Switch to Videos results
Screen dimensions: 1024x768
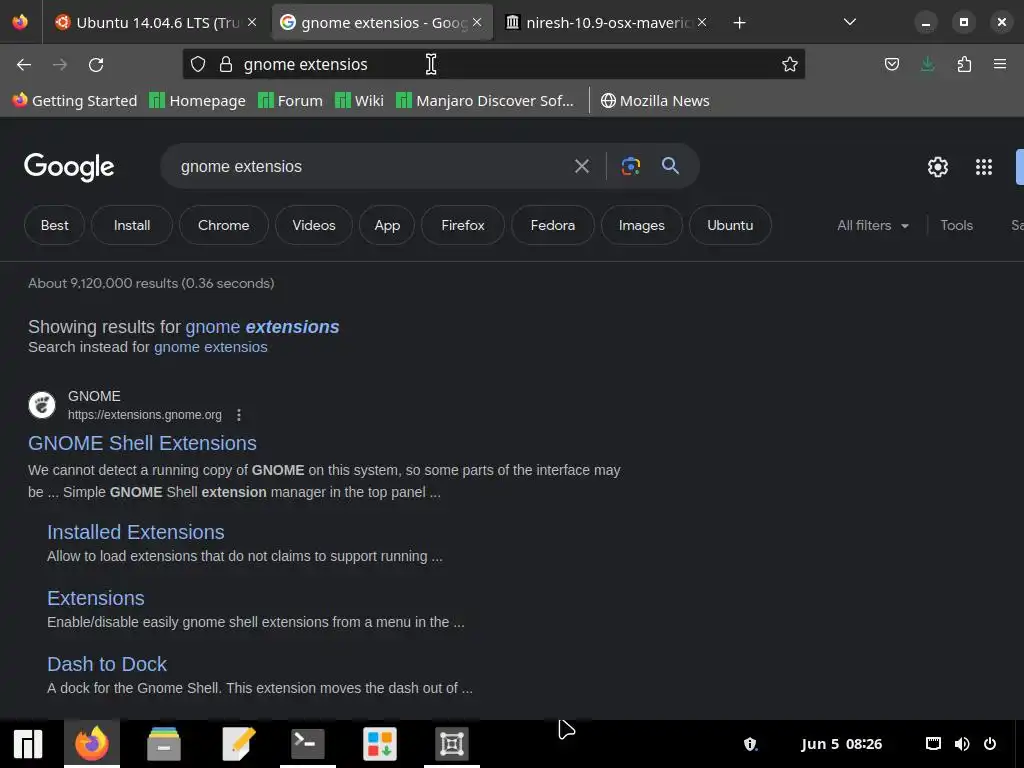(313, 225)
